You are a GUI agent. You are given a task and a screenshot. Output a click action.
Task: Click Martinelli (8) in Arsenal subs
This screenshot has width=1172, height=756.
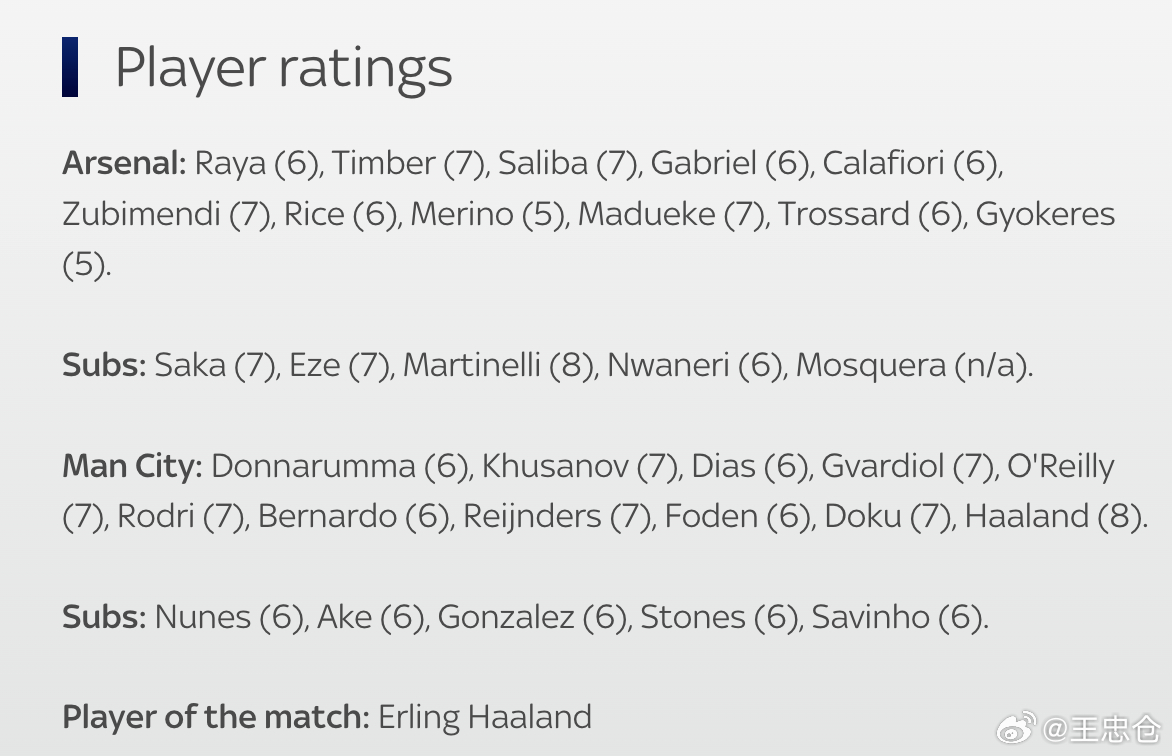pyautogui.click(x=499, y=366)
